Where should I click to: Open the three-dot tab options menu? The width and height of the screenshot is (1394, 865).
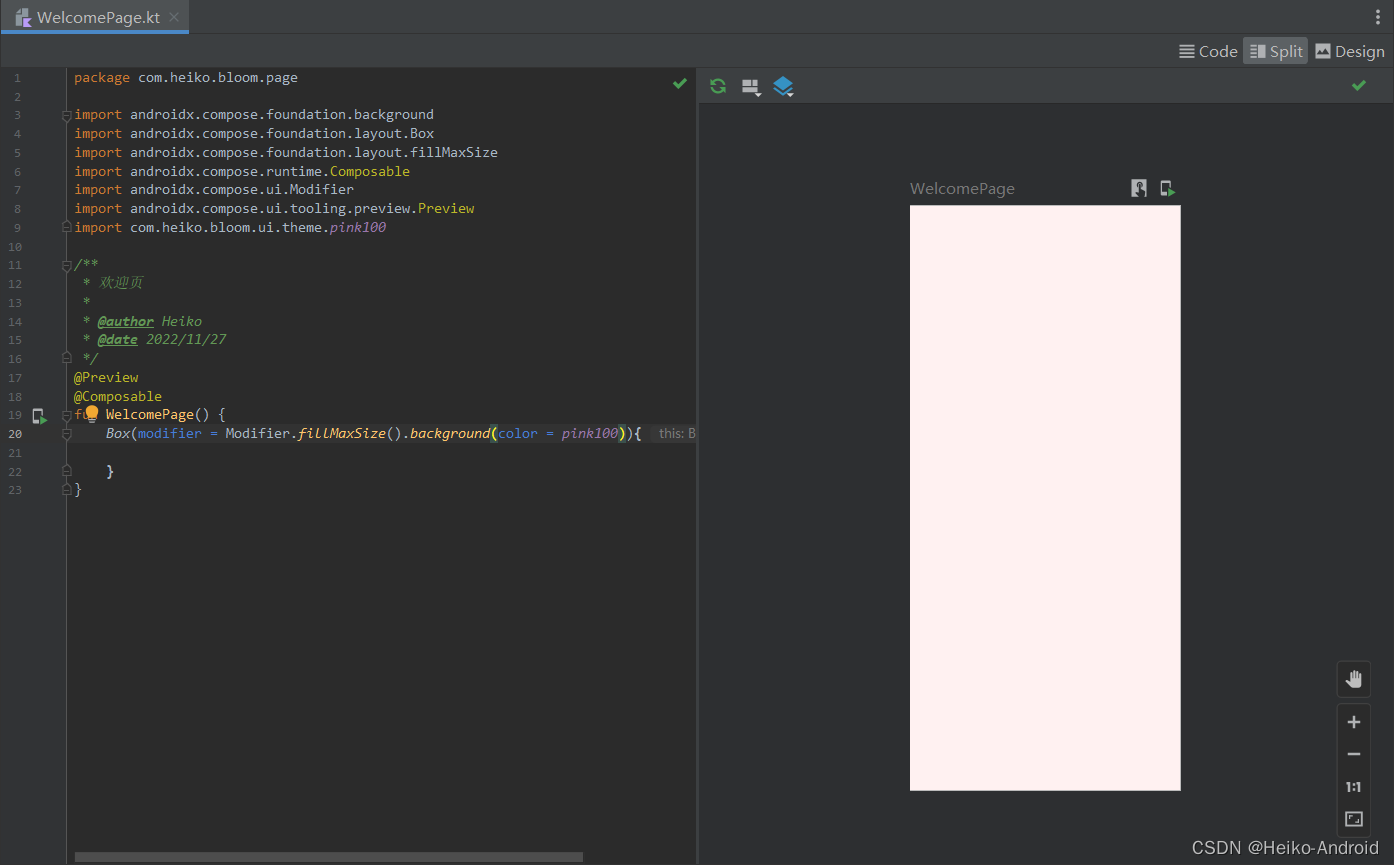point(1377,17)
